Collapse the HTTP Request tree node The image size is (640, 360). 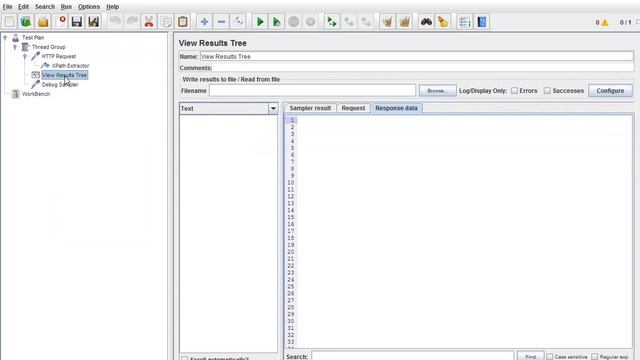(x=25, y=56)
